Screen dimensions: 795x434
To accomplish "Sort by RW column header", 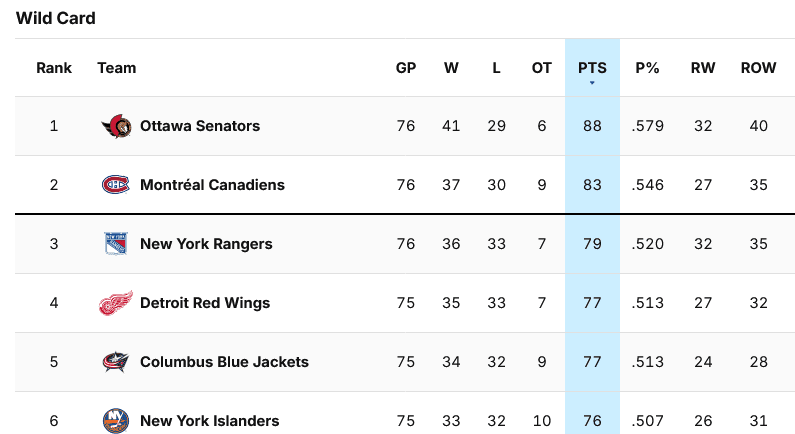I will point(703,68).
